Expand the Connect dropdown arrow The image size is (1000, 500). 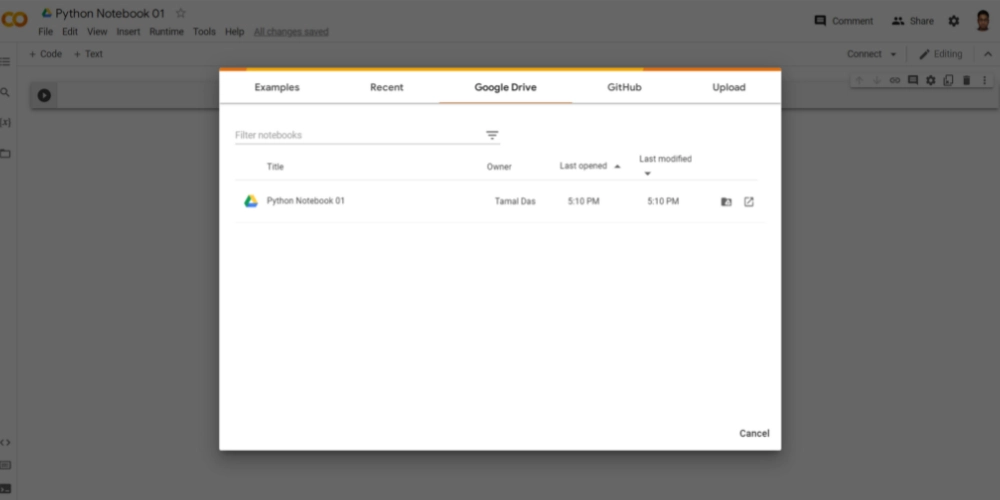pyautogui.click(x=893, y=54)
